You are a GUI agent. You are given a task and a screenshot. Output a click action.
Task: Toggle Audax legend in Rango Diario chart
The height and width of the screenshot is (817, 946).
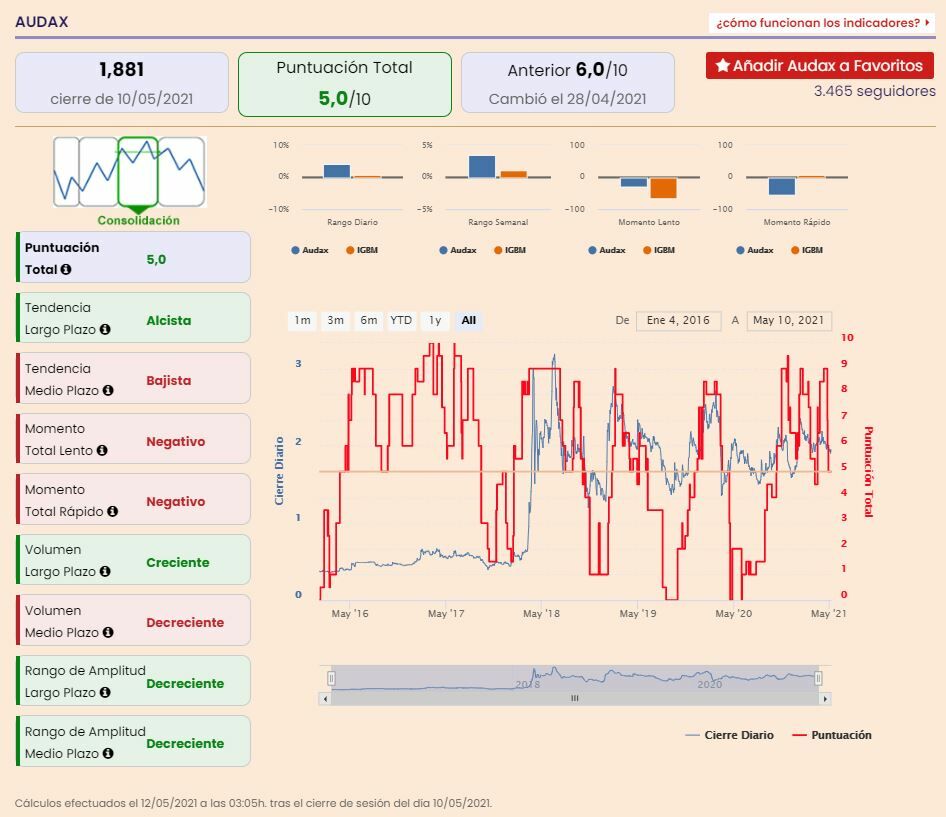310,250
